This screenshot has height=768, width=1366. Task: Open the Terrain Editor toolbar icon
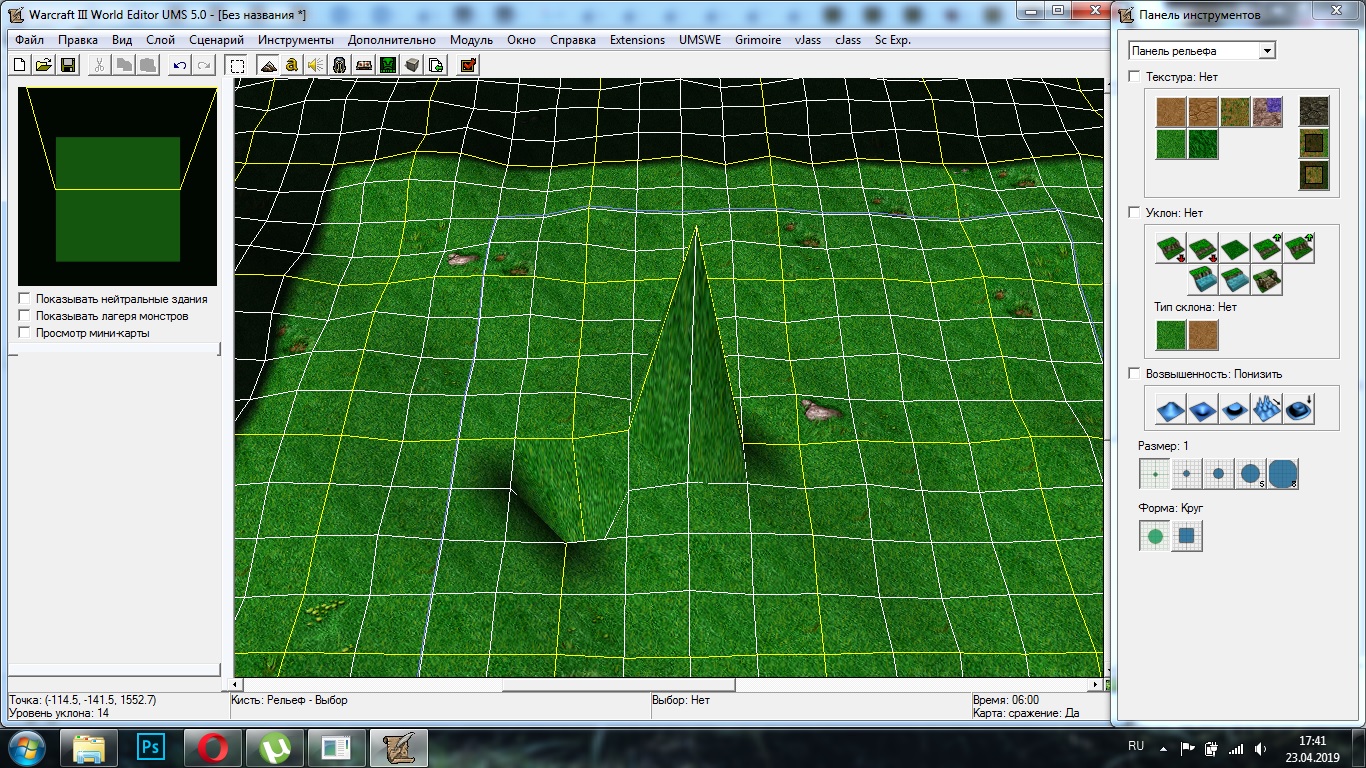coord(268,65)
